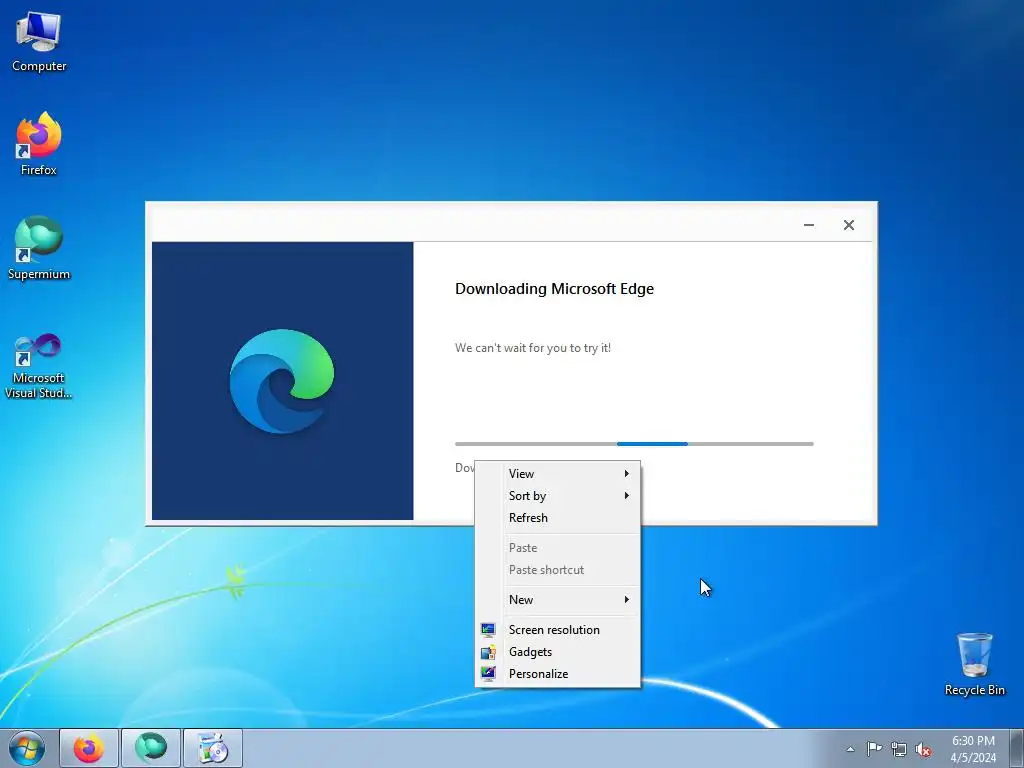Click the View submenu arrow
The image size is (1024, 768).
(626, 473)
